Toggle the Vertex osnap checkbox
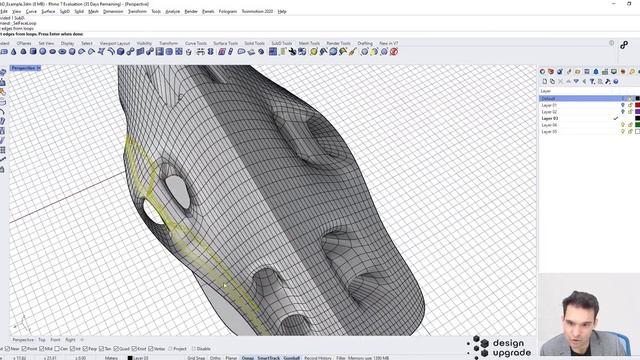 [x=151, y=349]
